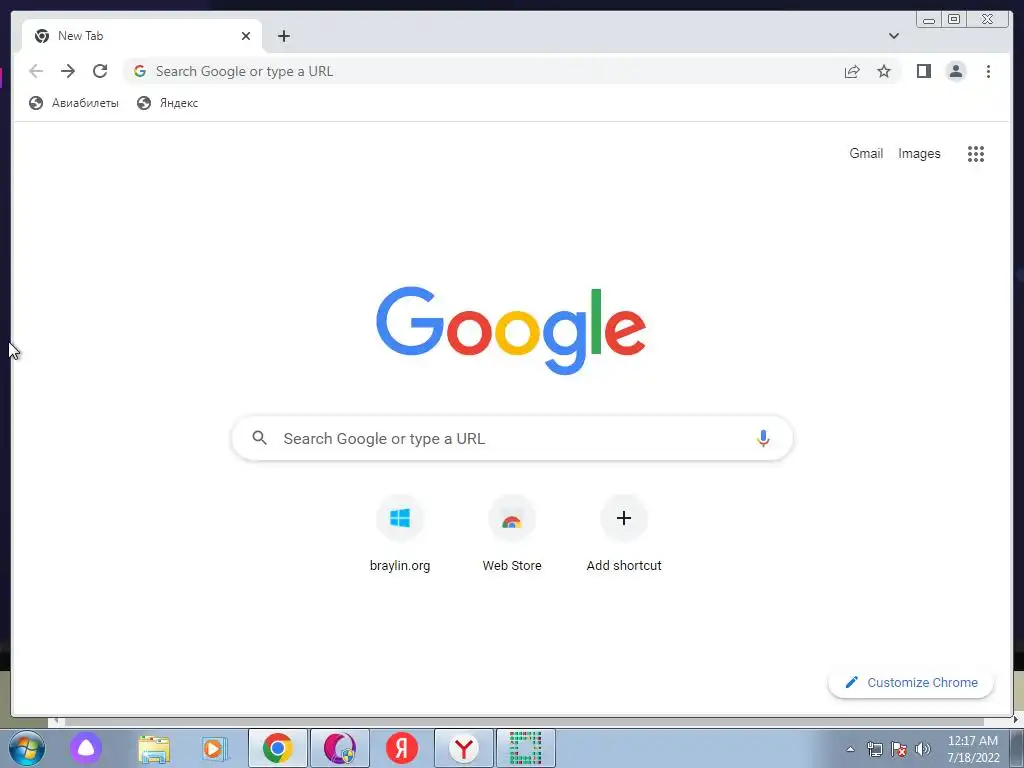Open the clock showing 12:17 AM
The image size is (1024, 768).
pos(973,749)
